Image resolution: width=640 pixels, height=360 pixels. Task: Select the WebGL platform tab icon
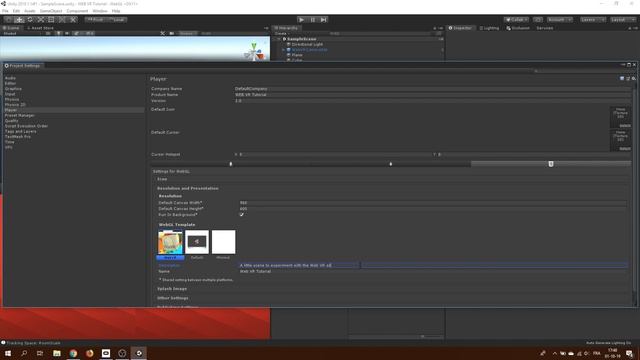pyautogui.click(x=551, y=164)
